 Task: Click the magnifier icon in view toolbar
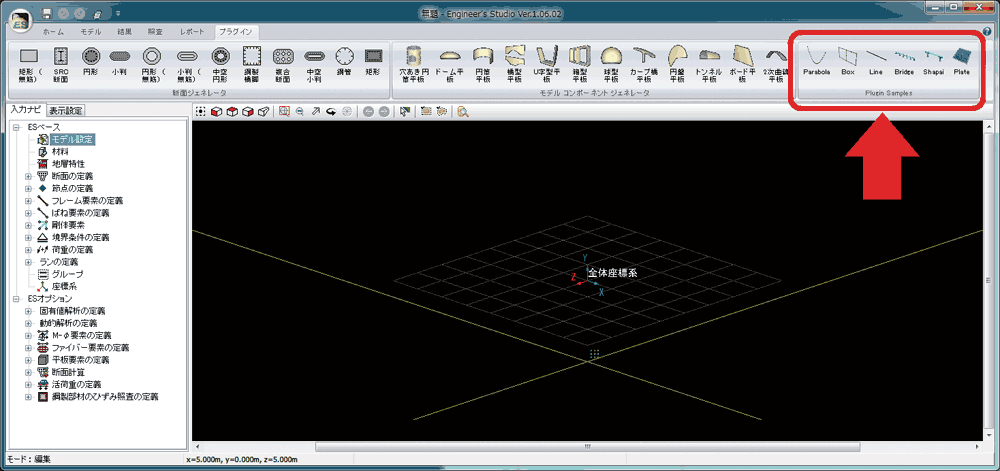pos(463,111)
